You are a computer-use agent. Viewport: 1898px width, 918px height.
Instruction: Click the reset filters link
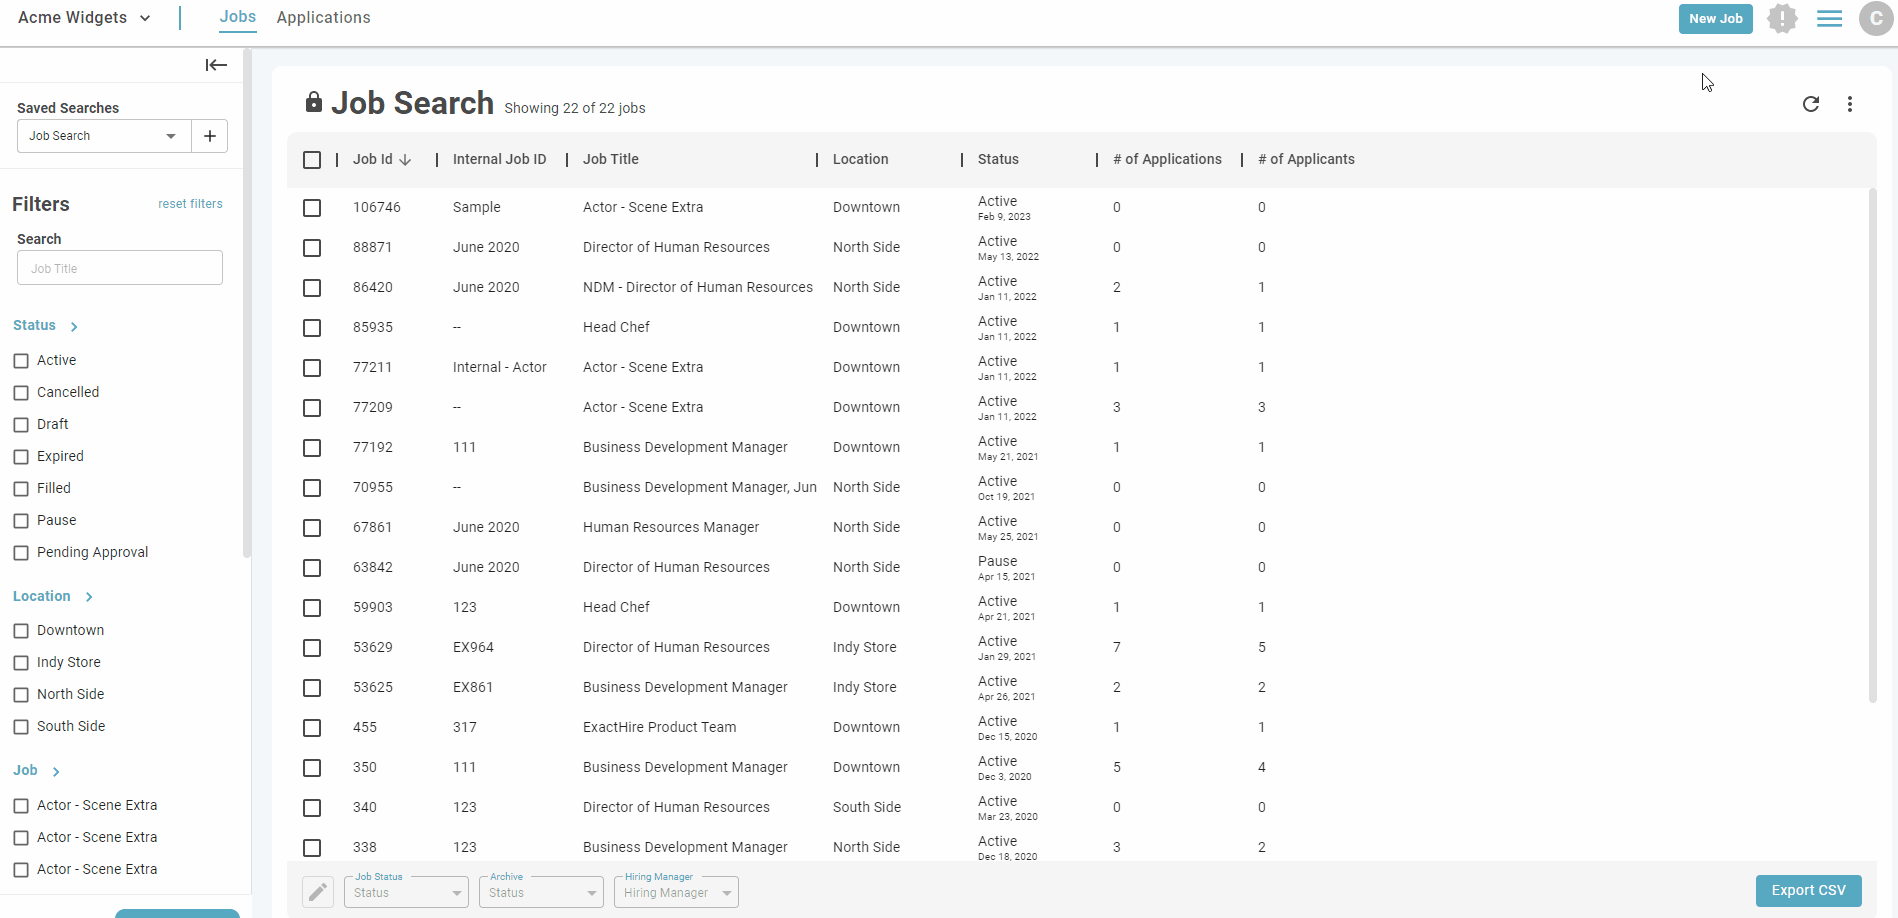(x=190, y=204)
